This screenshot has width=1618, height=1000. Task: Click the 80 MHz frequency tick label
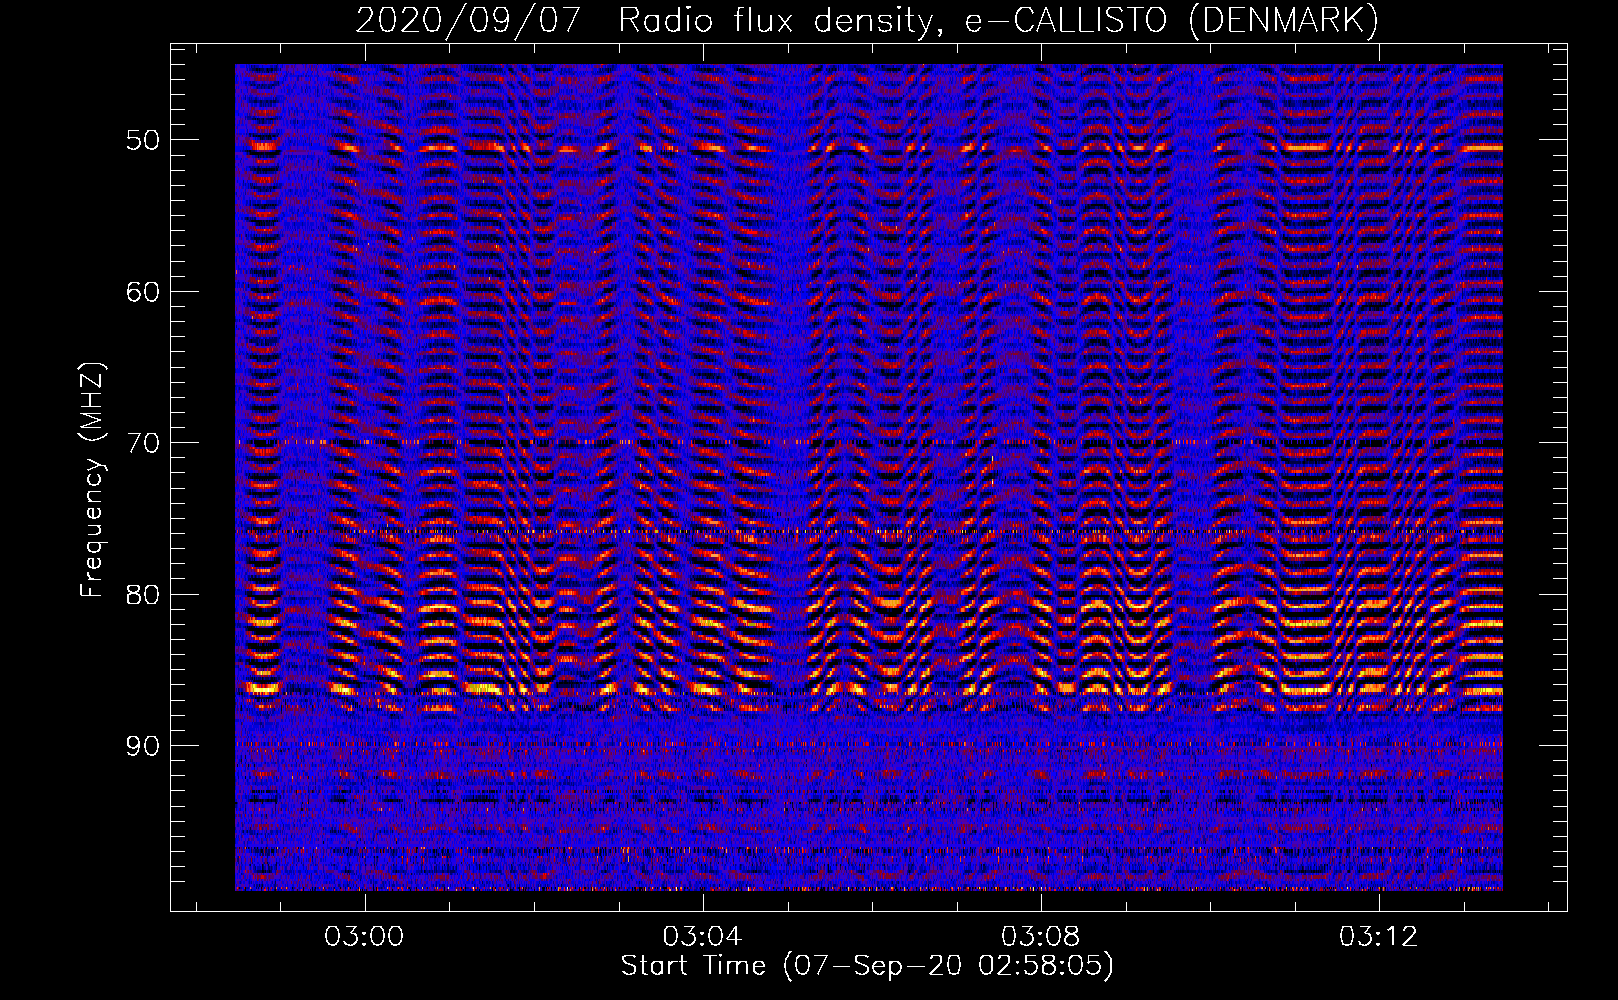pyautogui.click(x=142, y=595)
